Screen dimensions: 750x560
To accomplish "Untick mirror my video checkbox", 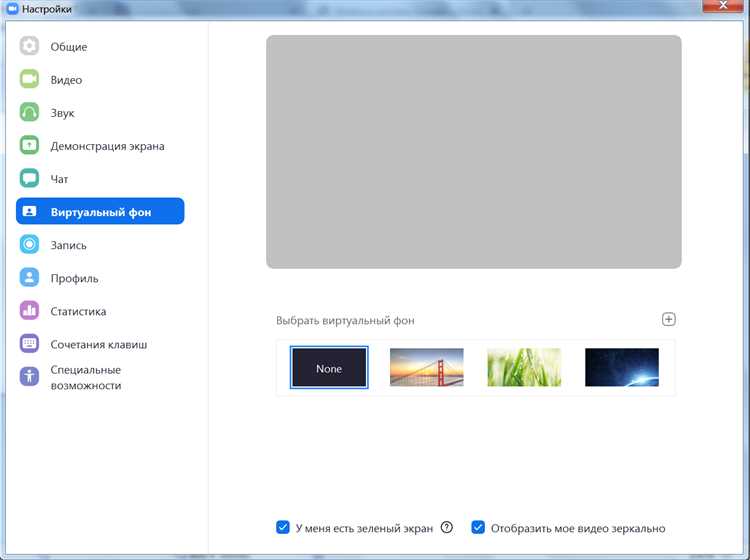I will coord(478,527).
